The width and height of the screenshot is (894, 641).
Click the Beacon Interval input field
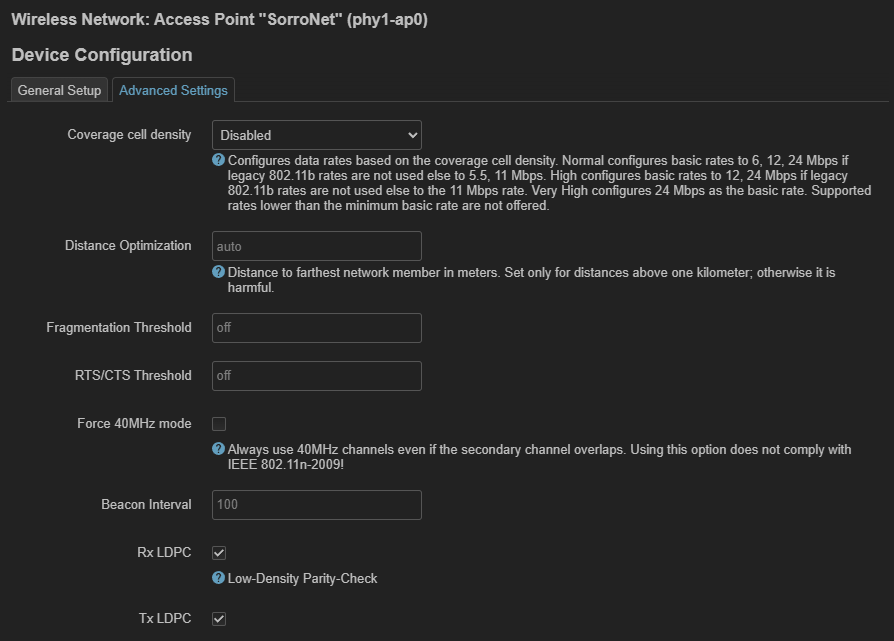pos(316,505)
